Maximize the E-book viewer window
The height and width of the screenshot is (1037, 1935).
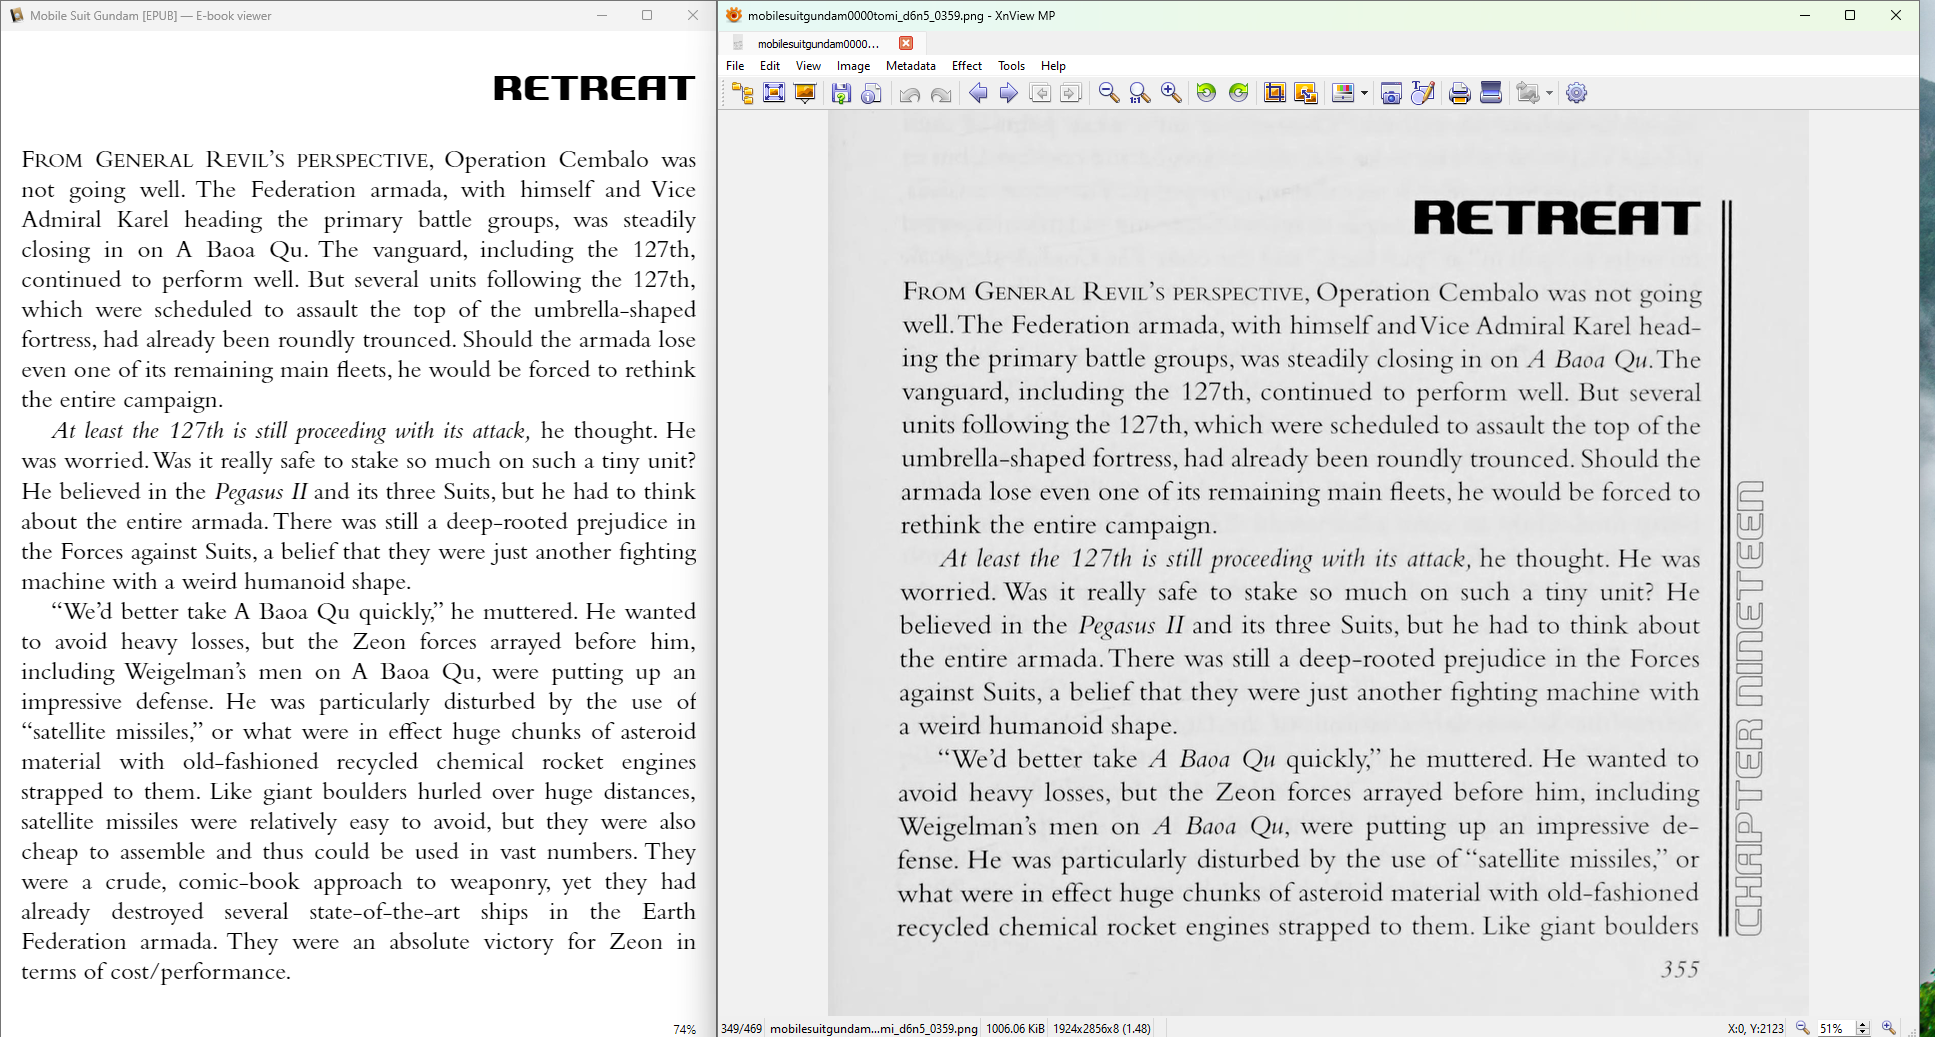point(647,15)
